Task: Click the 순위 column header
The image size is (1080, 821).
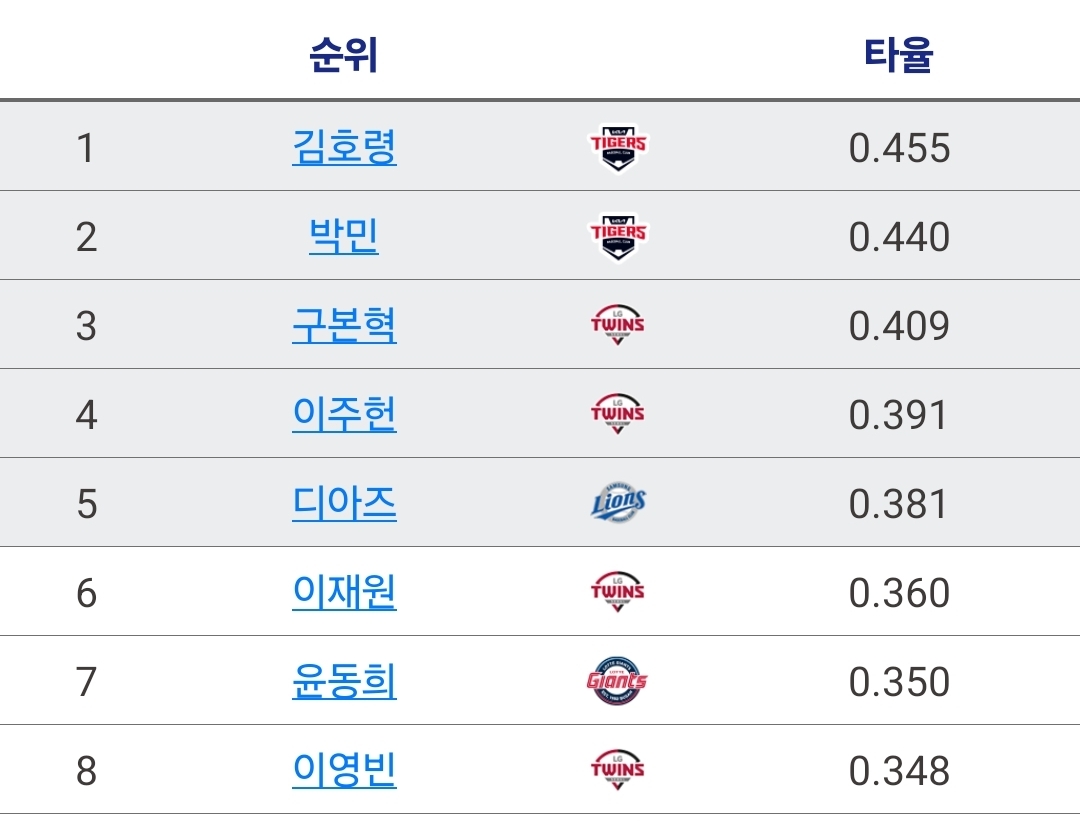Action: tap(344, 54)
